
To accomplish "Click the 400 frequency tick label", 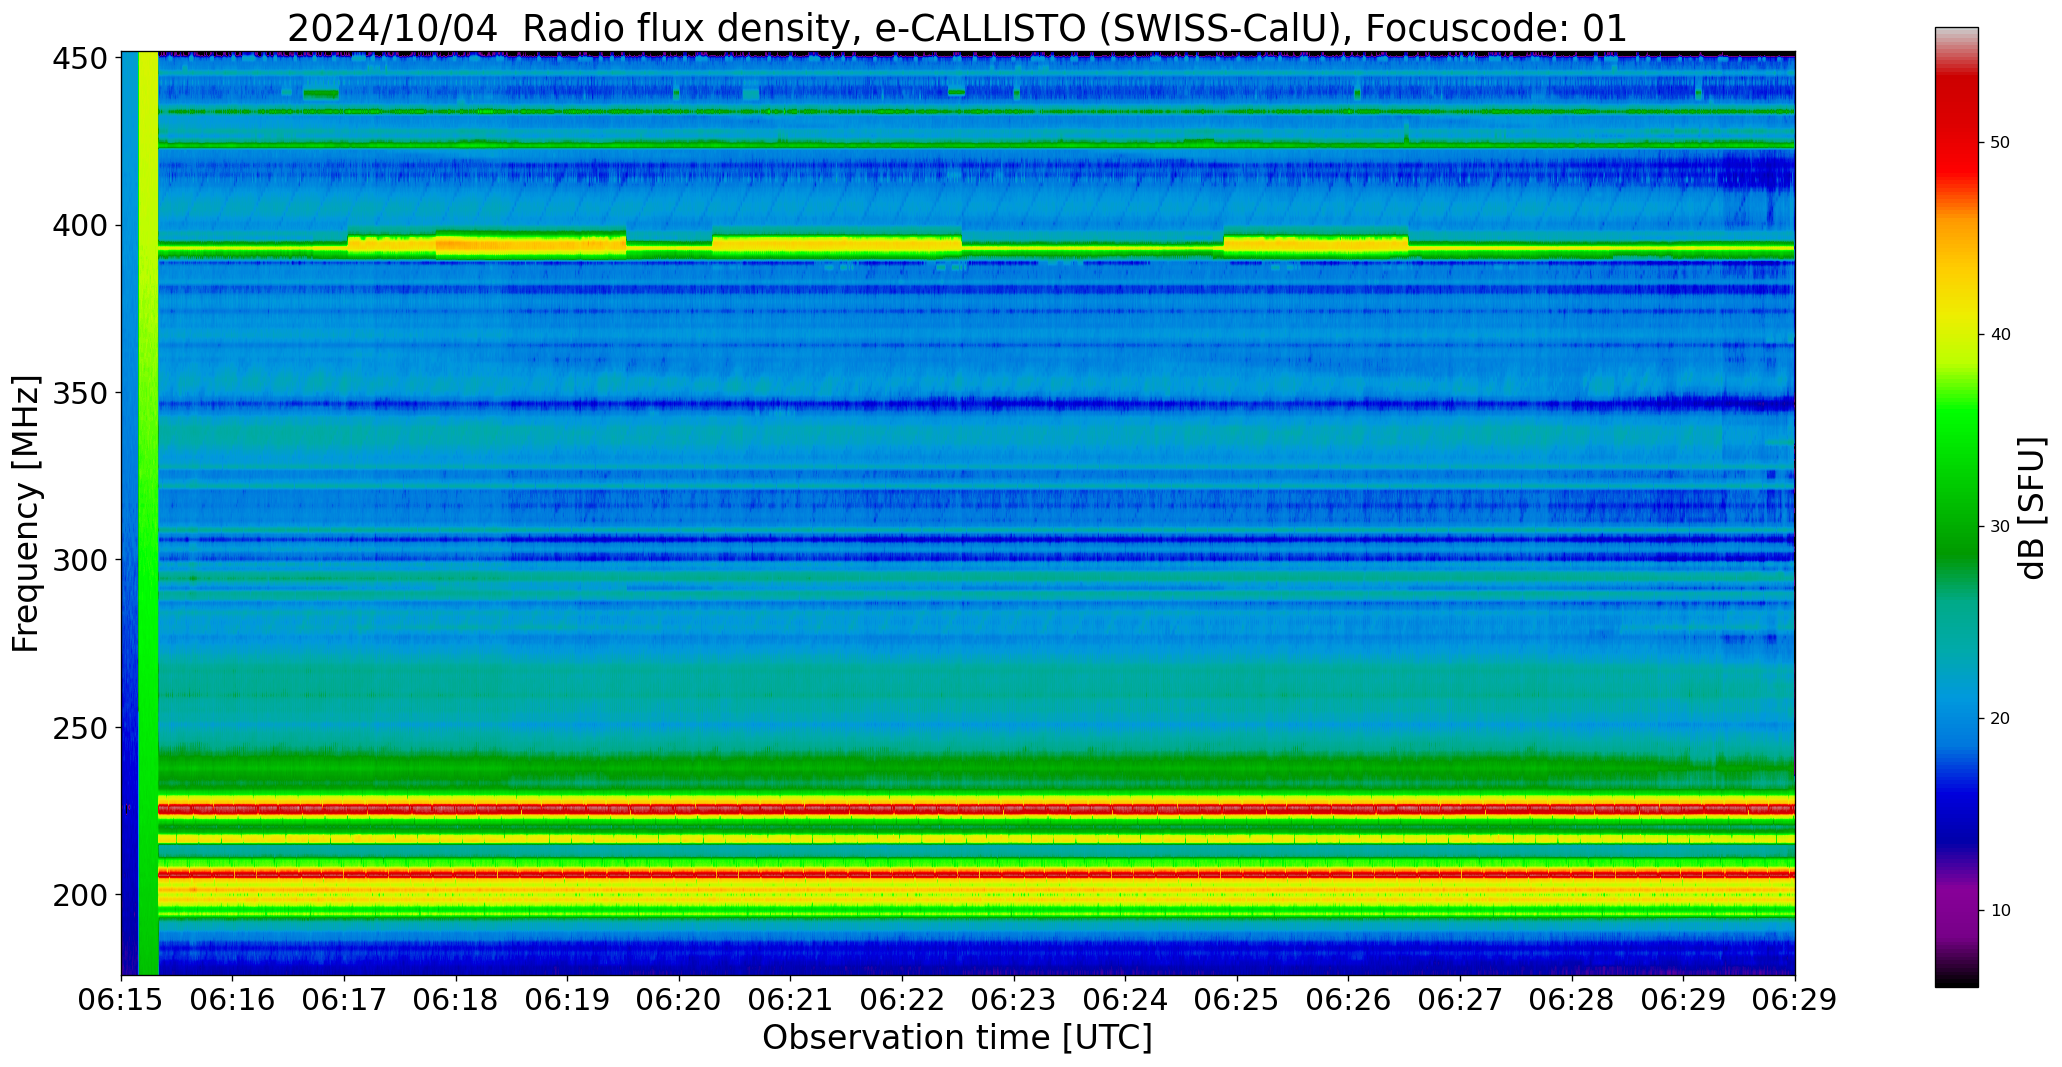I will click(80, 226).
